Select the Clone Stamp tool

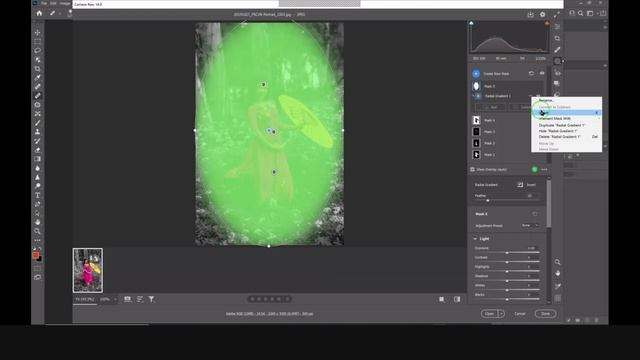click(x=38, y=132)
